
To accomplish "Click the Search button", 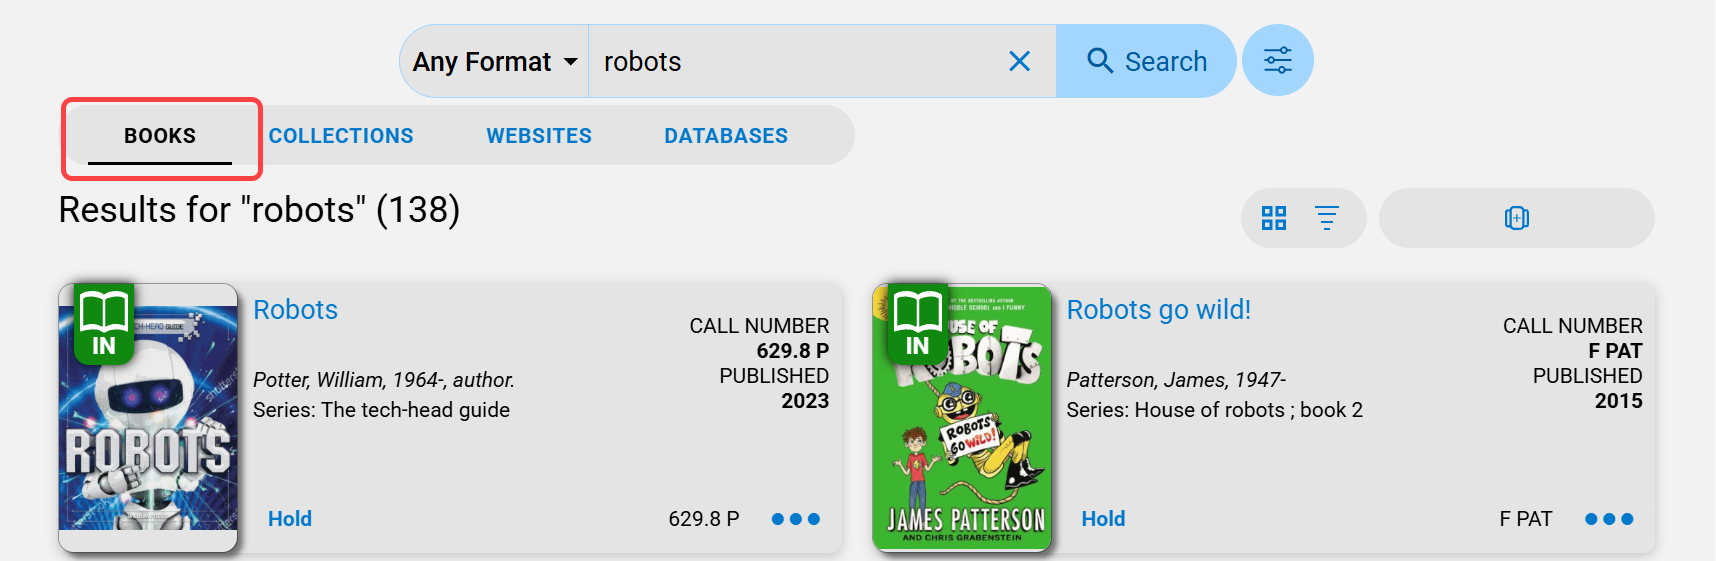I will (x=1146, y=61).
